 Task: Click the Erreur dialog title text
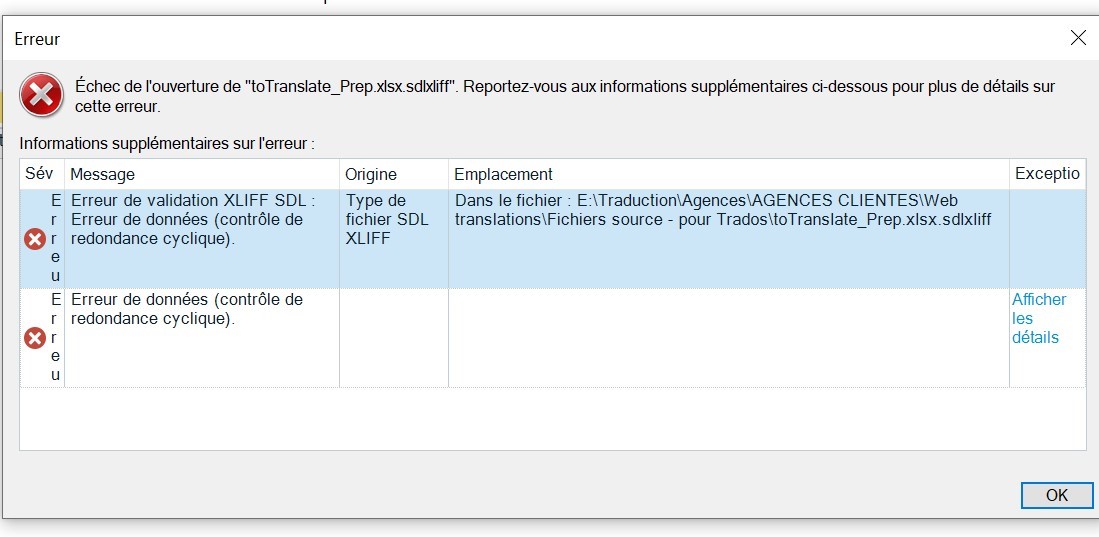(37, 39)
